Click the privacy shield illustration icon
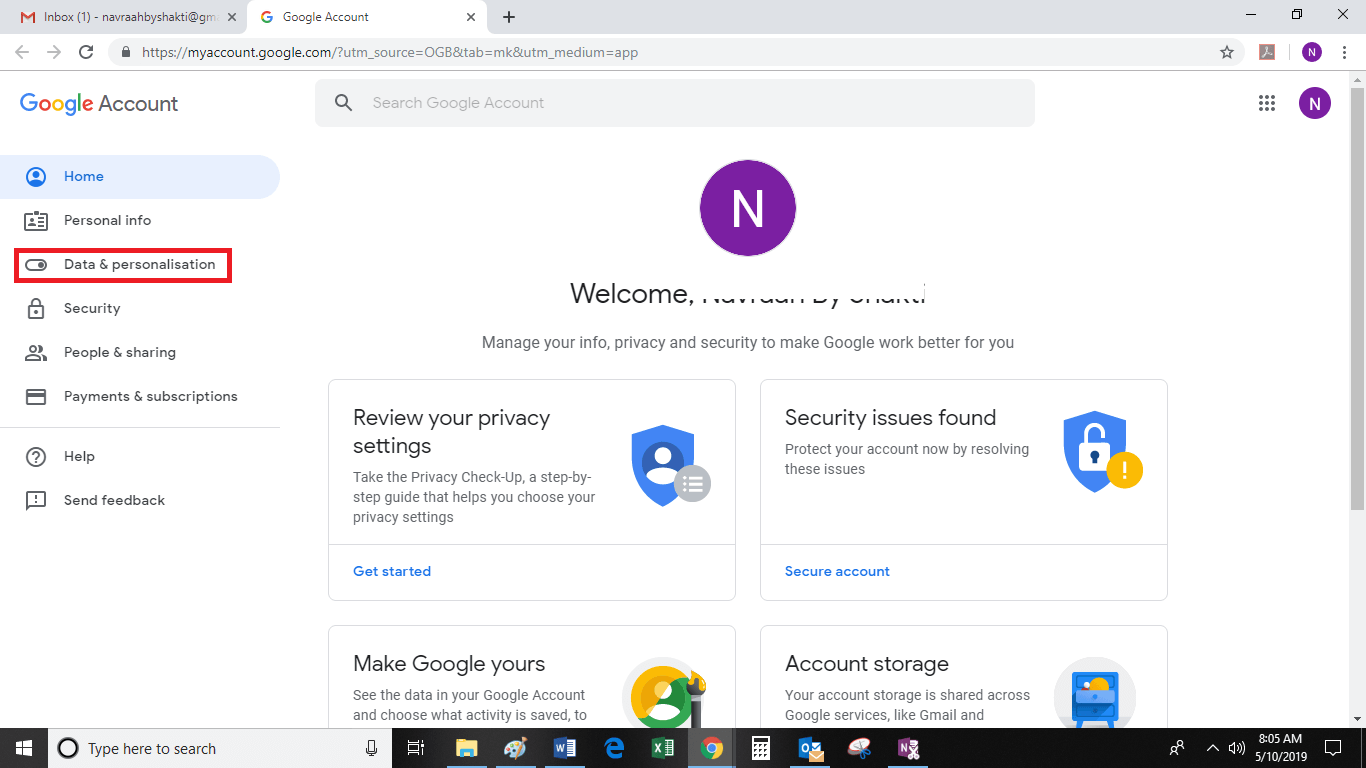Viewport: 1366px width, 768px height. click(x=670, y=464)
